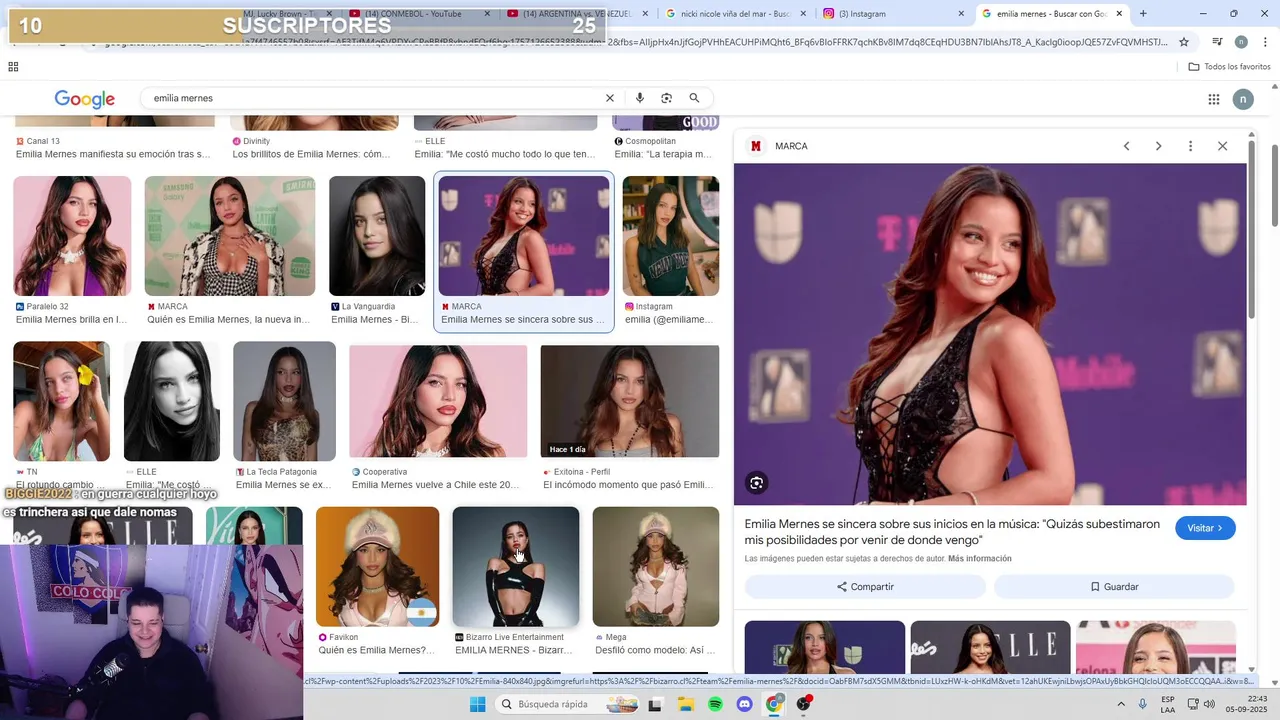This screenshot has height=720, width=1280.
Task: Open the Instagram emilia image result
Action: (x=671, y=236)
